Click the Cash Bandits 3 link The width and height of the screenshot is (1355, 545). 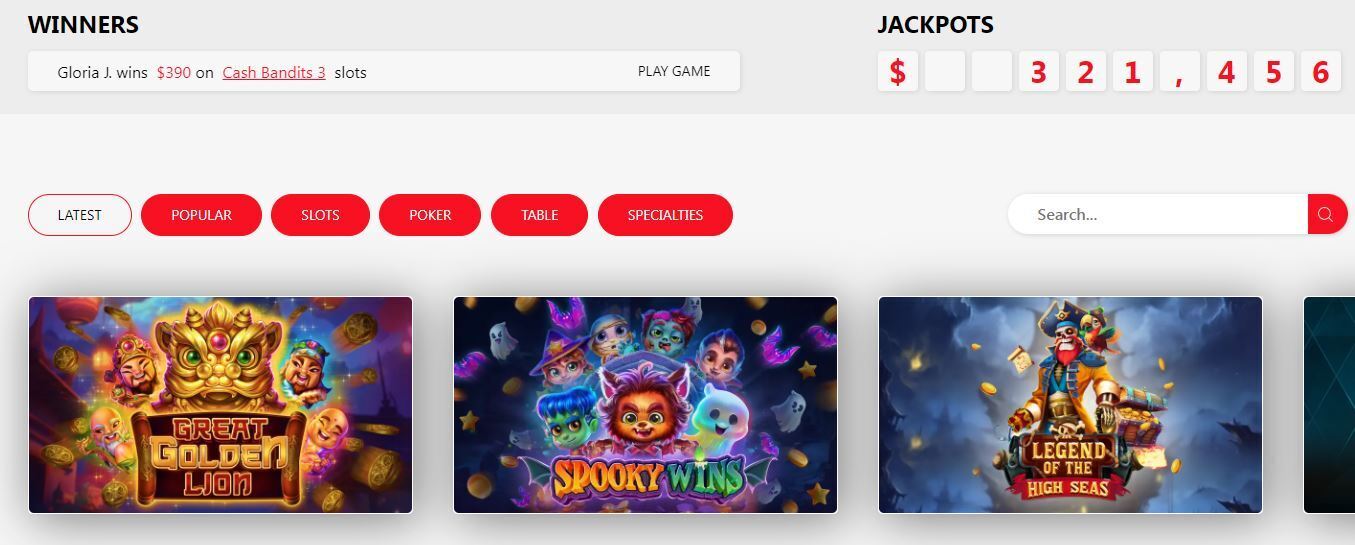pos(274,72)
